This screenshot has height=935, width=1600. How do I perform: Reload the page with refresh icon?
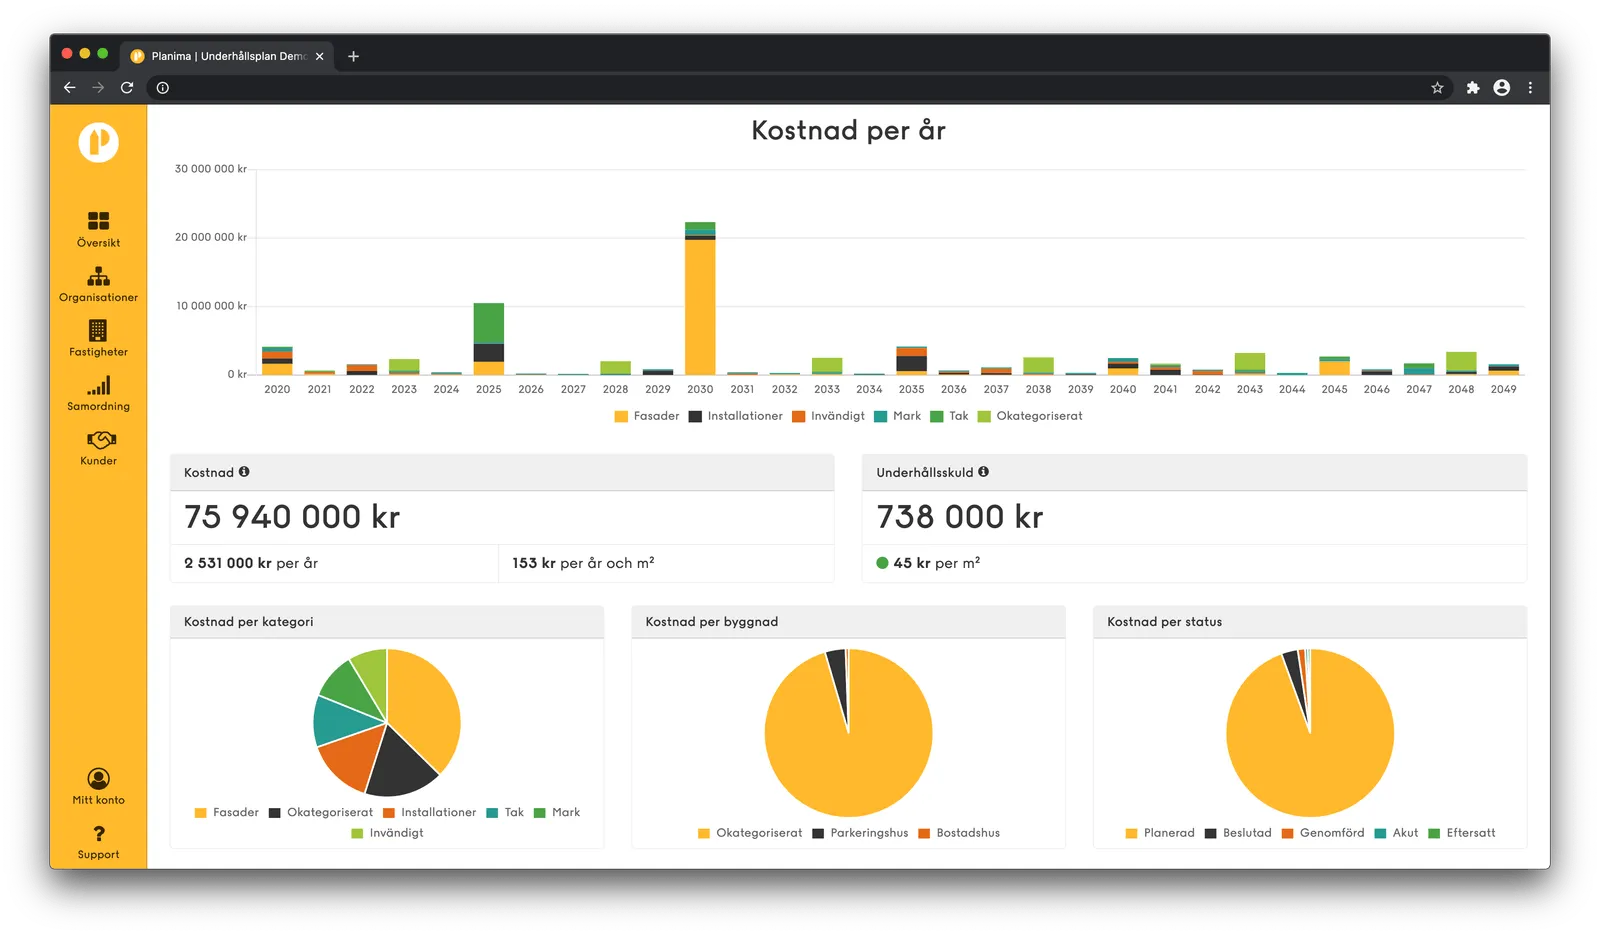127,88
